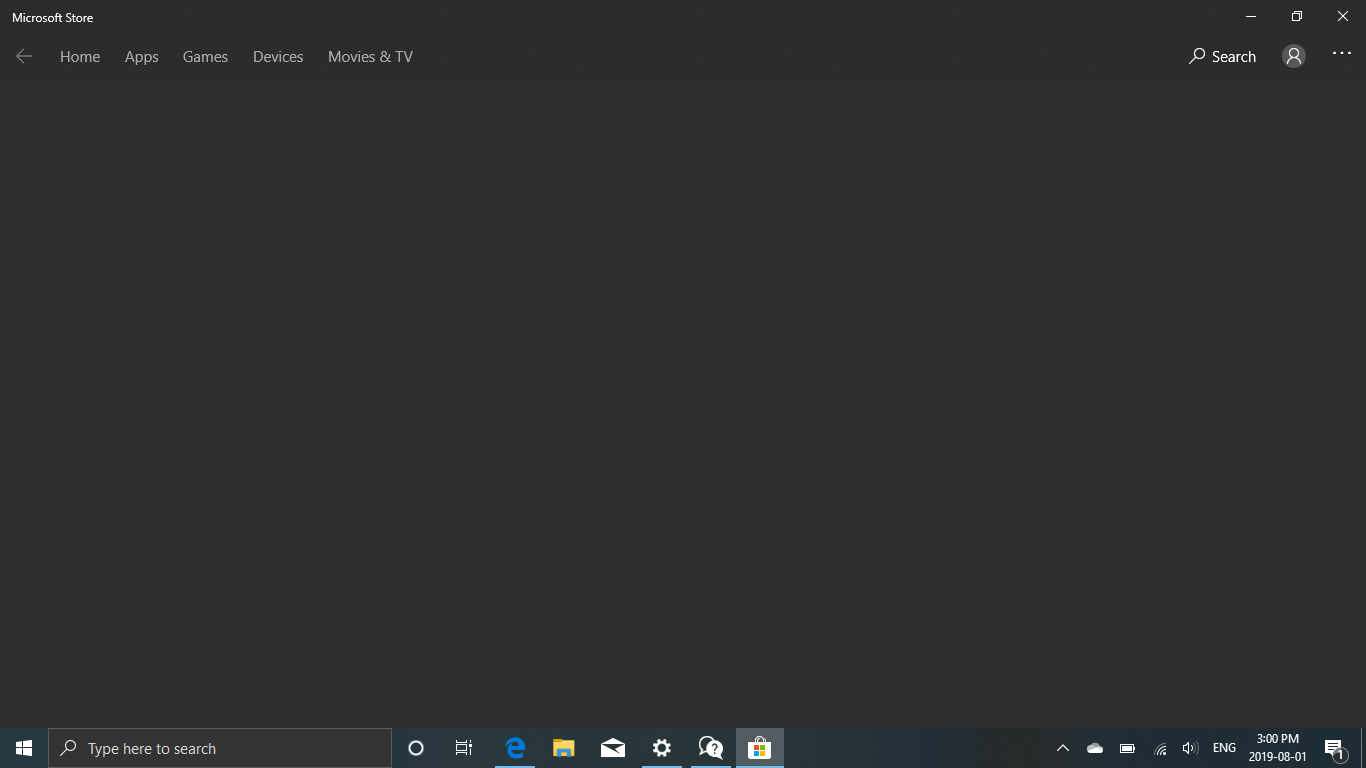Go back using the back arrow
The width and height of the screenshot is (1366, 768).
(24, 57)
